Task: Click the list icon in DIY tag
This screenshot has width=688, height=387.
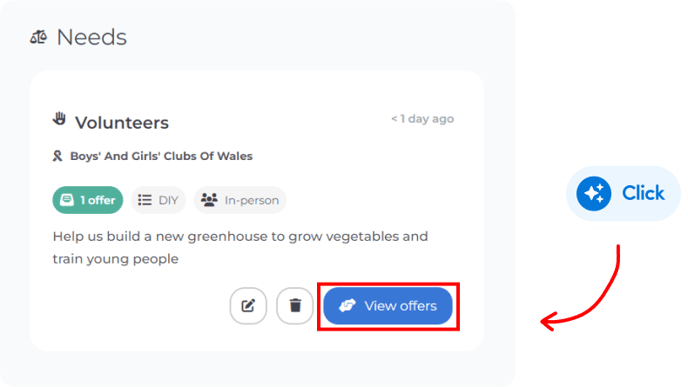Action: pos(145,200)
